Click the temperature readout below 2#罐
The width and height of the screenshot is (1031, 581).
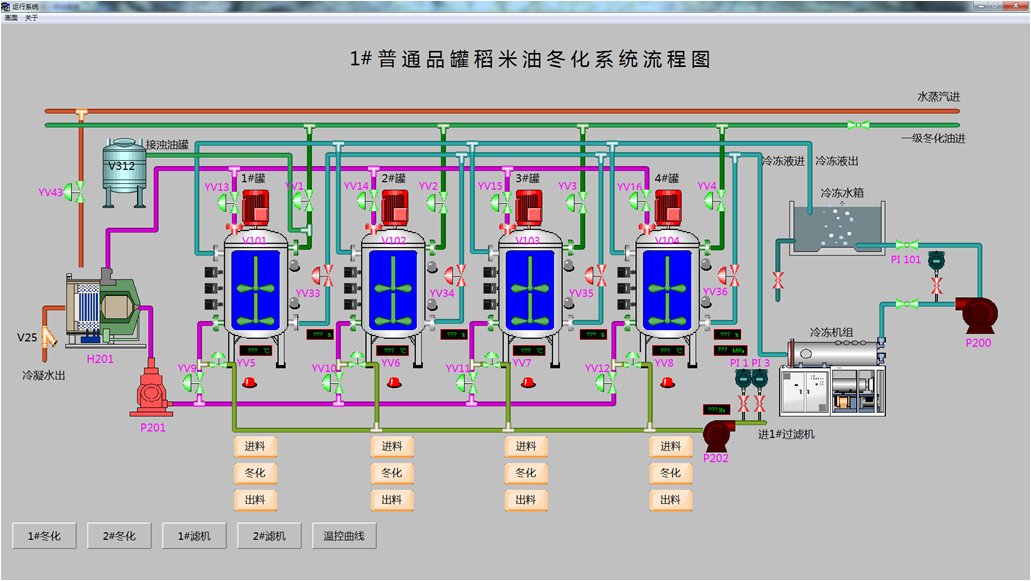[x=394, y=351]
